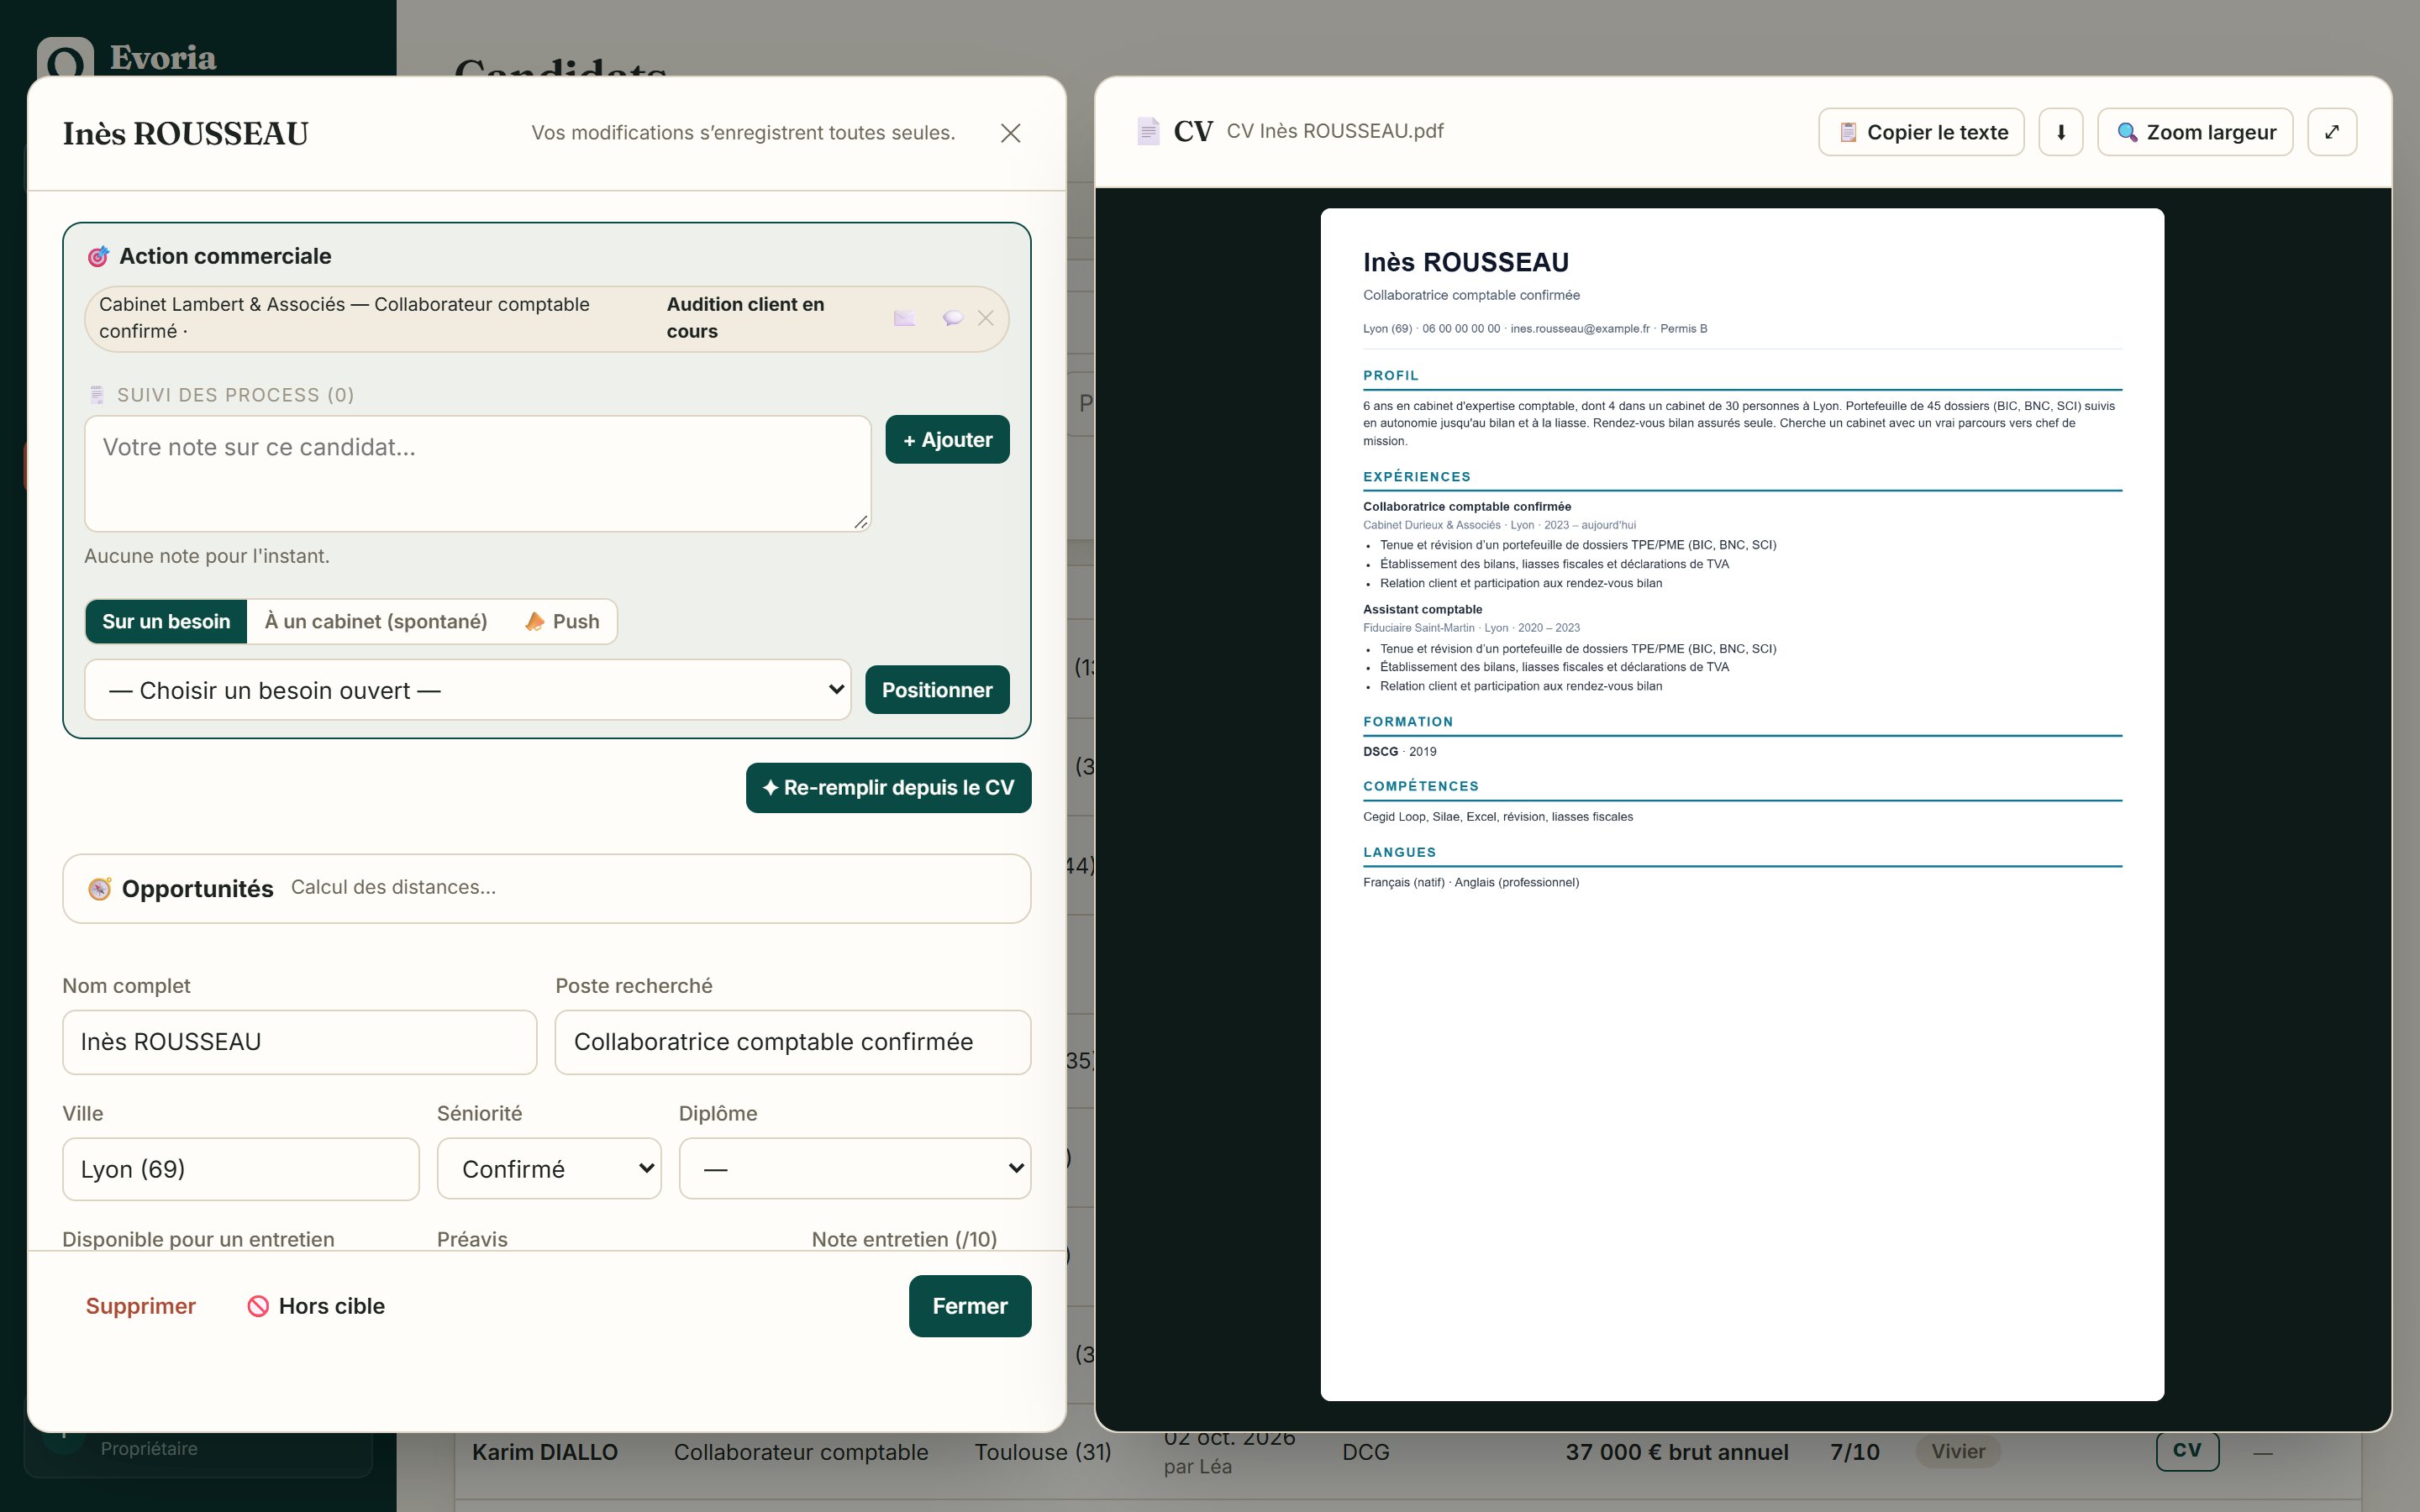Viewport: 2420px width, 1512px height.
Task: Click the notepad icon beside Suivi des process
Action: (x=97, y=395)
